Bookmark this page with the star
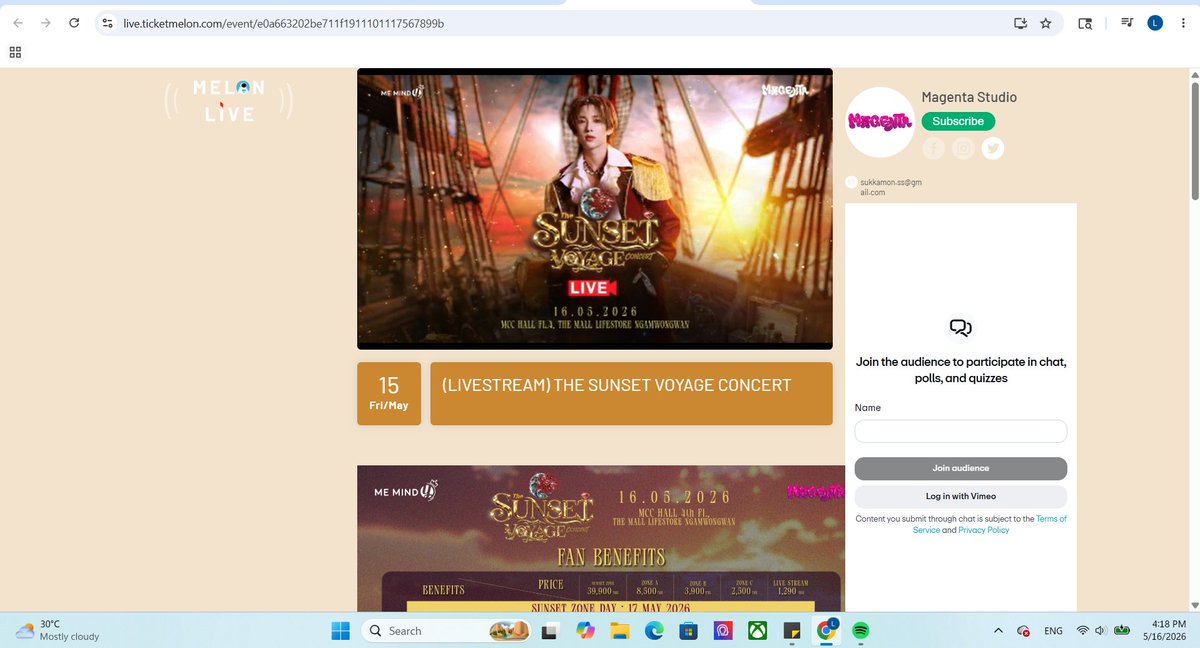The width and height of the screenshot is (1200, 648). point(1046,23)
